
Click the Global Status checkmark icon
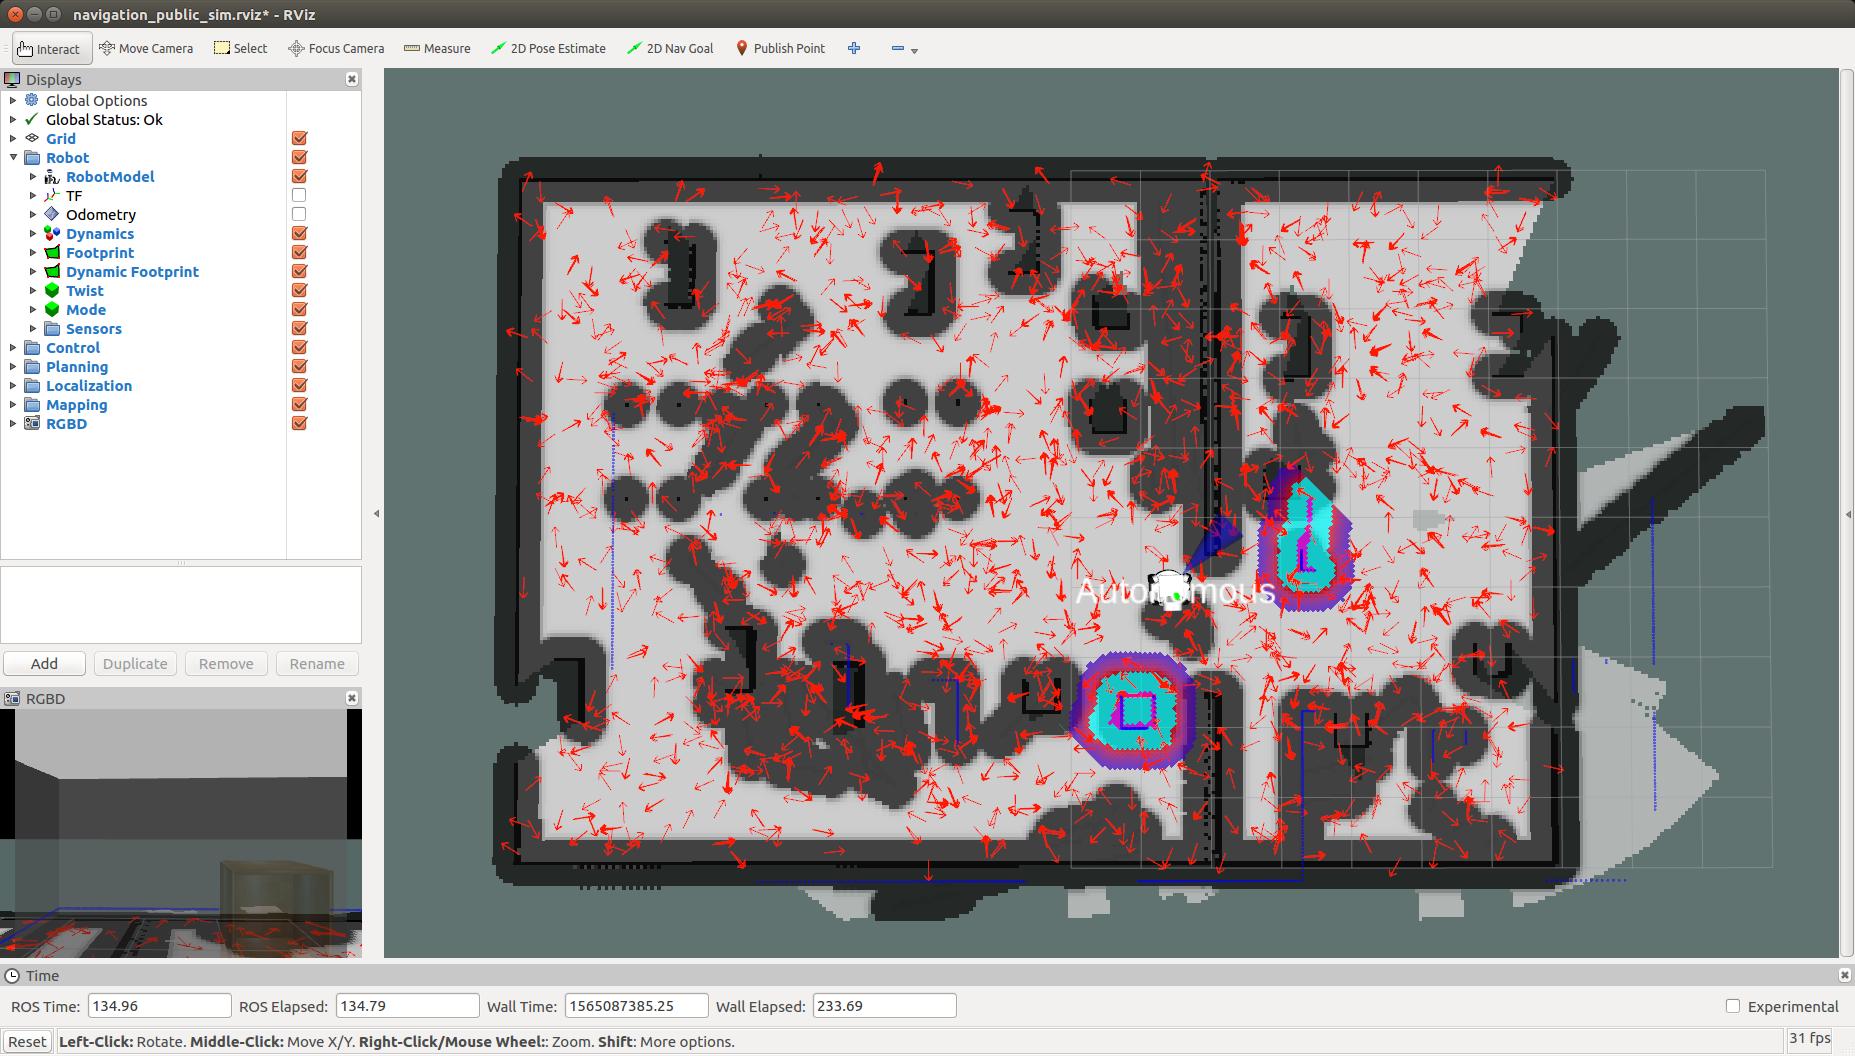coord(32,119)
